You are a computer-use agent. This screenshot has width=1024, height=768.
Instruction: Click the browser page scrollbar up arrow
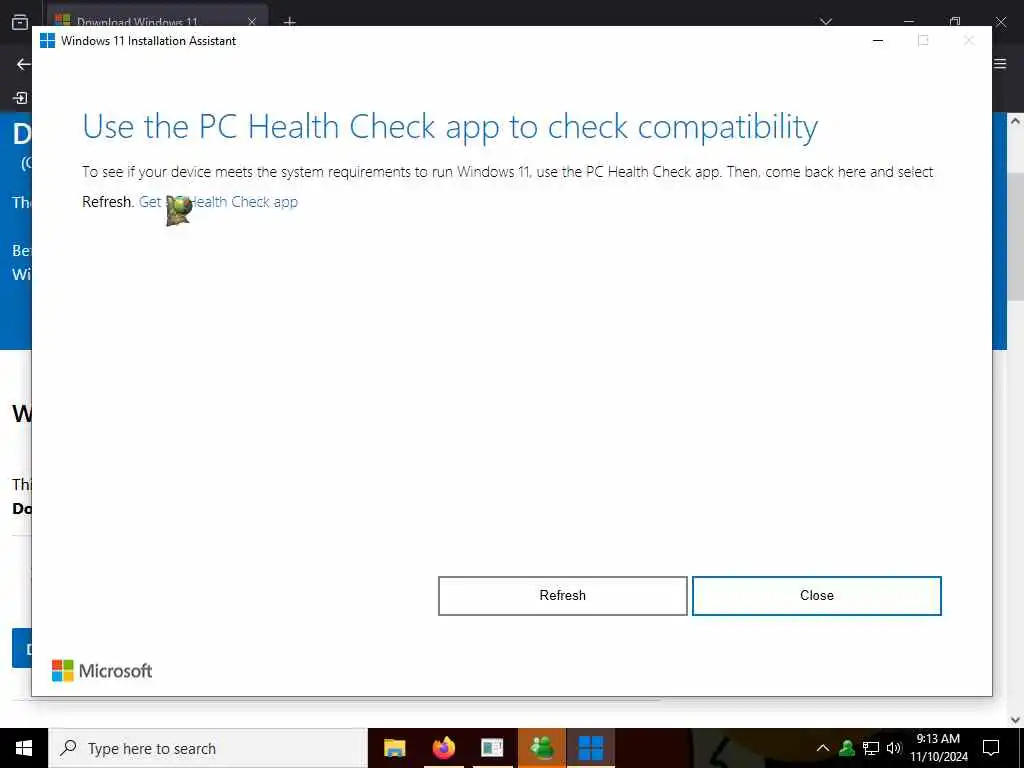click(1015, 121)
